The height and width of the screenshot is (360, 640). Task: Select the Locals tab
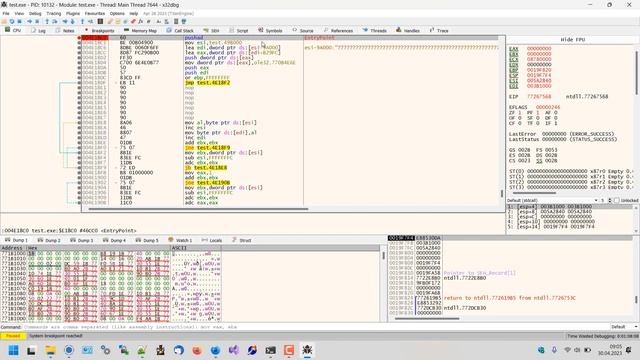click(212, 240)
